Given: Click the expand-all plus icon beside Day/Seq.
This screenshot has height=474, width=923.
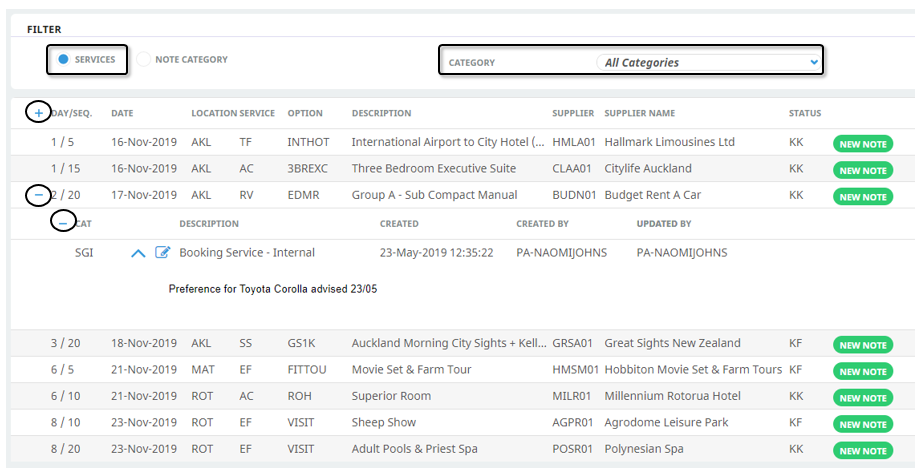Looking at the screenshot, I should point(38,113).
